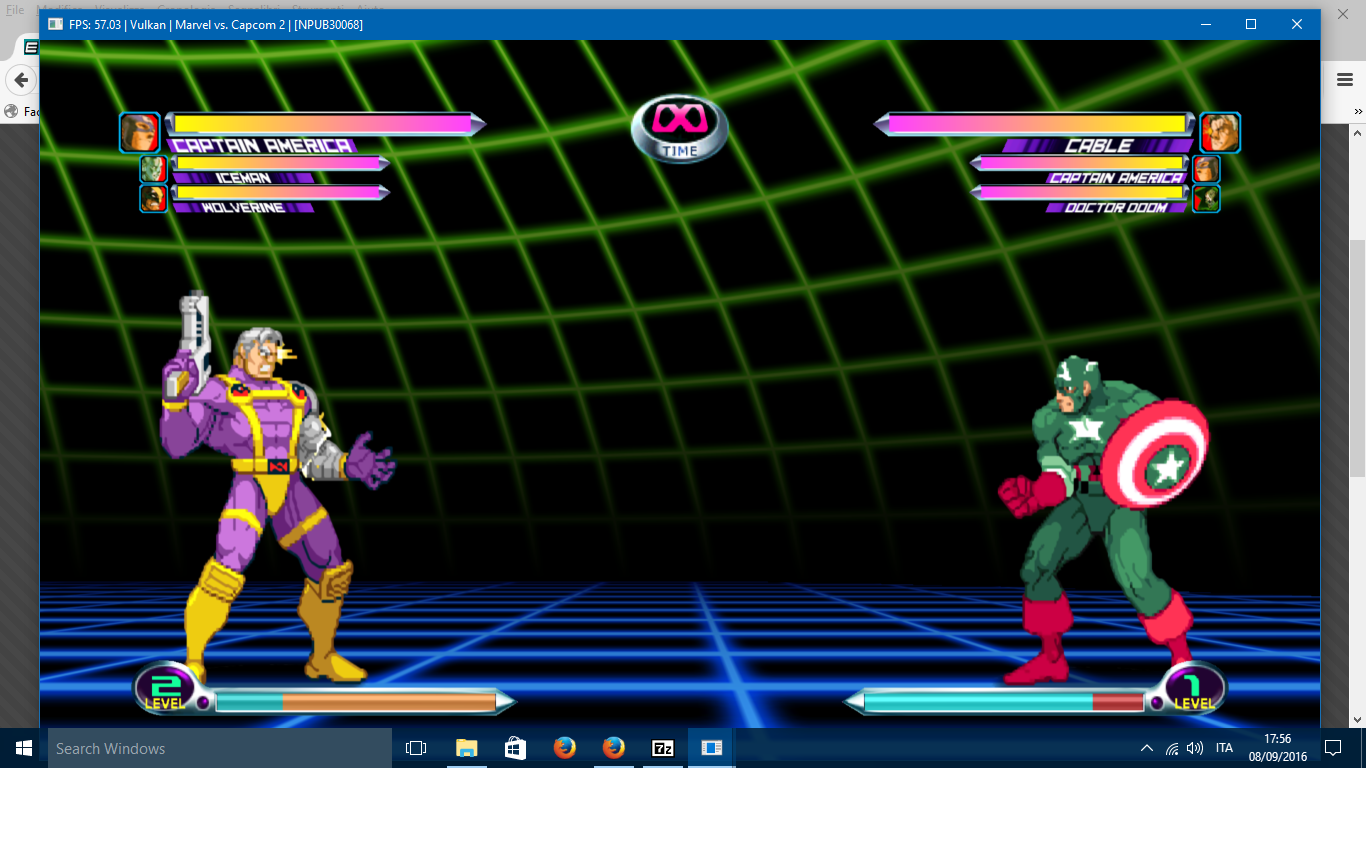The image size is (1366, 856).
Task: Click the Cable character portrait
Action: click(1220, 132)
